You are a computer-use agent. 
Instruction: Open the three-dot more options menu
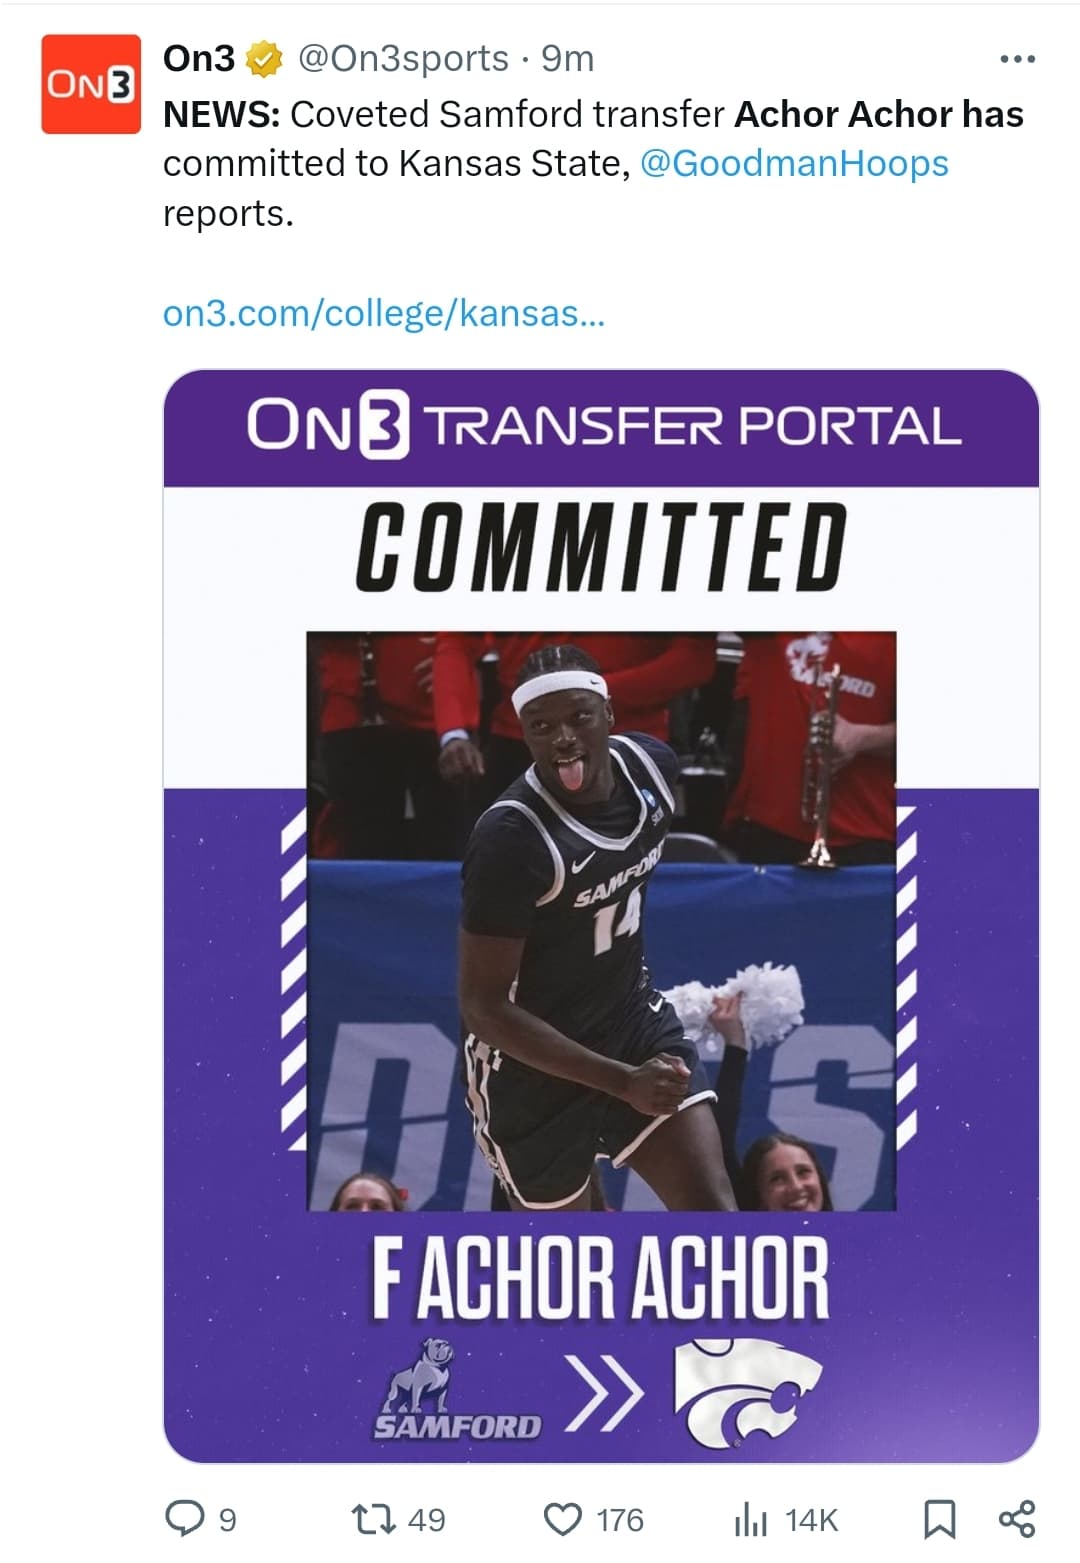coord(1017,60)
